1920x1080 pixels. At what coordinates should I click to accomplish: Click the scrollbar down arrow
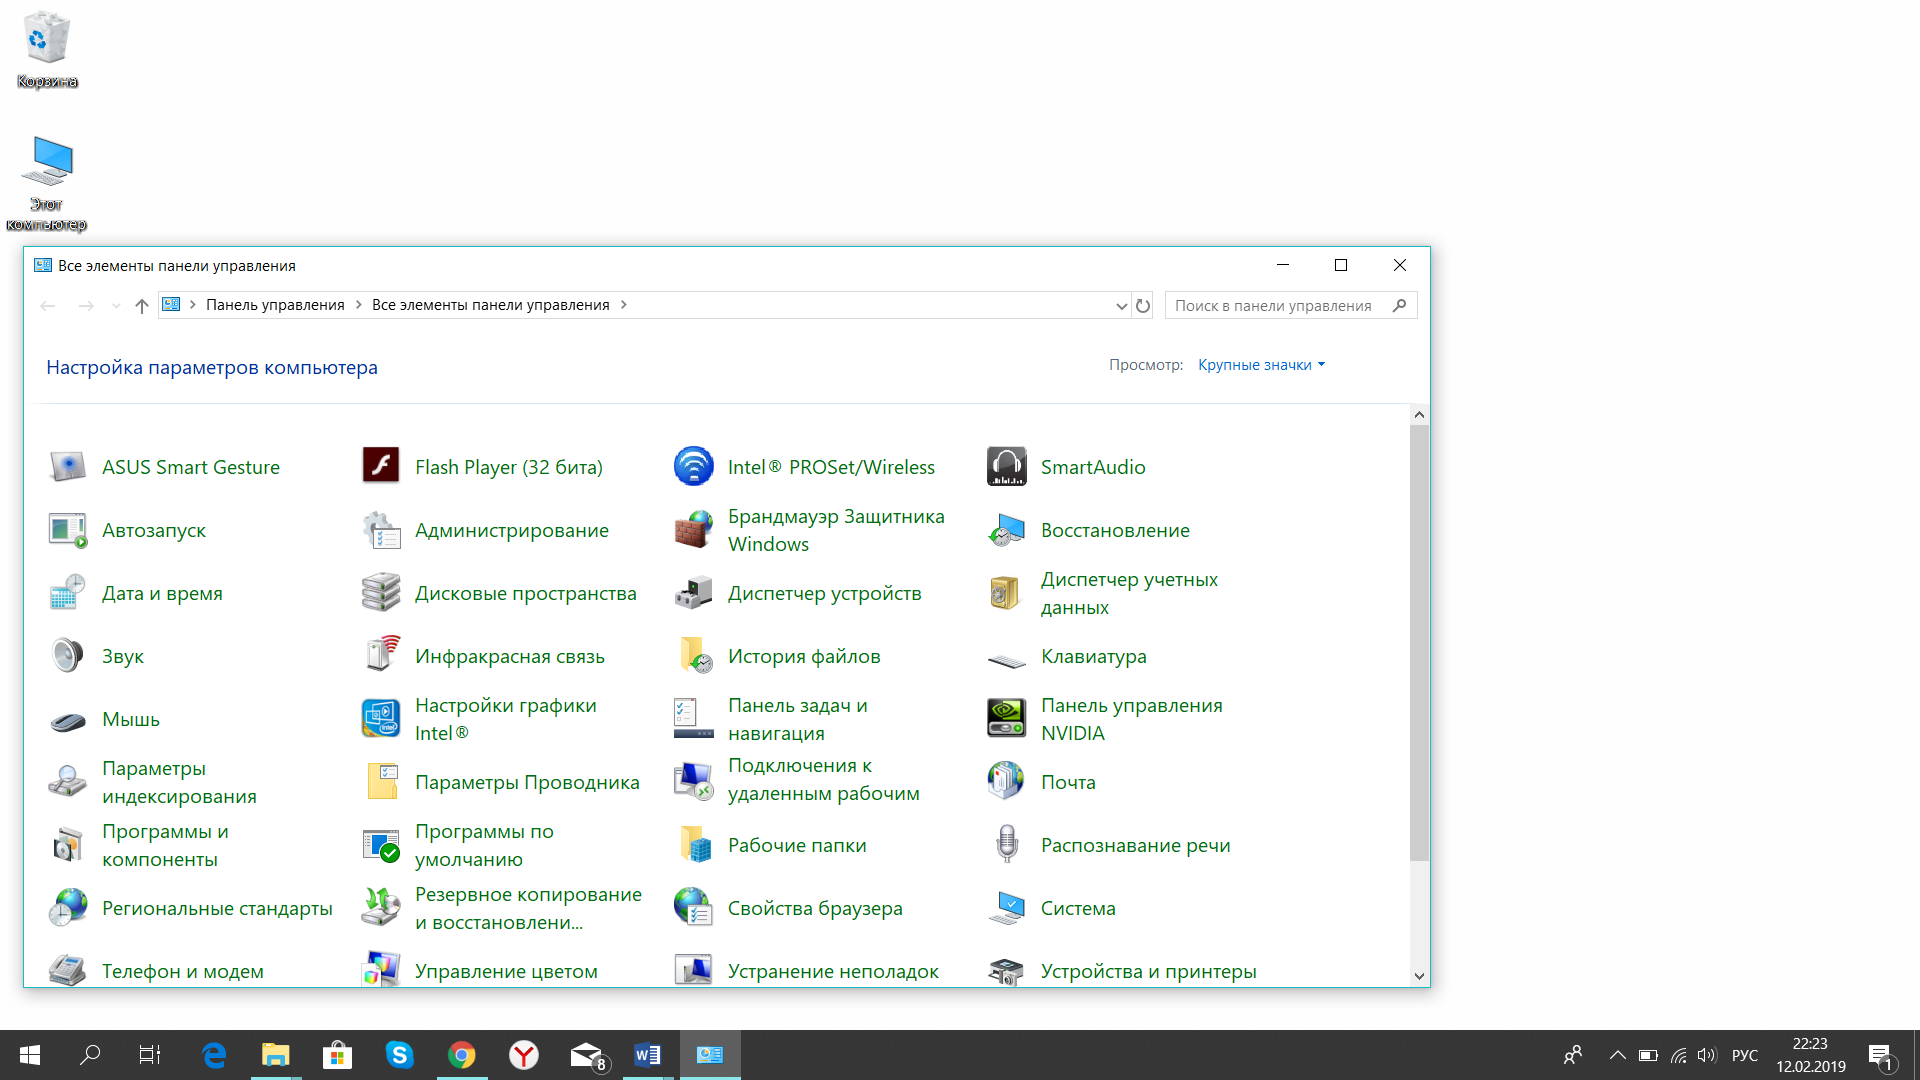pos(1419,976)
